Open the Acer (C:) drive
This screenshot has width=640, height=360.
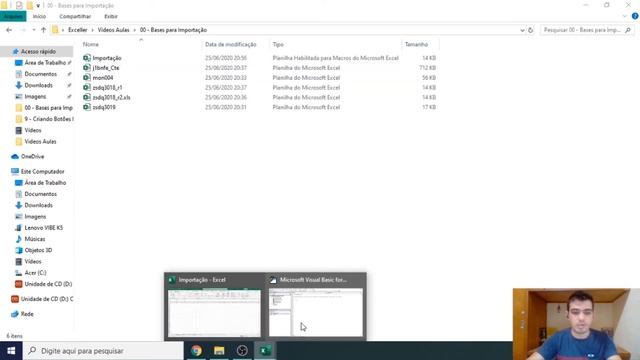[35, 273]
